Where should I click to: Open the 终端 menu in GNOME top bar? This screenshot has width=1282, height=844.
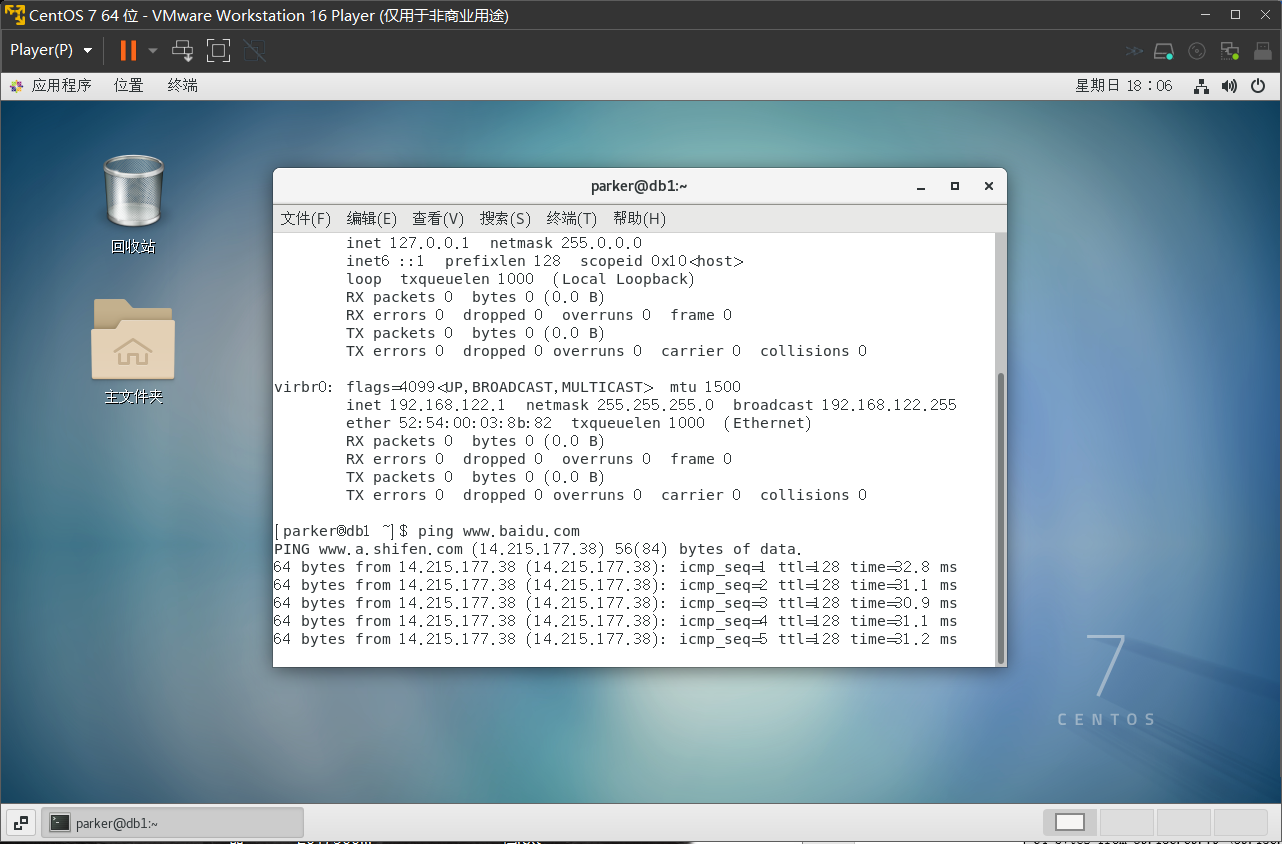(x=183, y=86)
